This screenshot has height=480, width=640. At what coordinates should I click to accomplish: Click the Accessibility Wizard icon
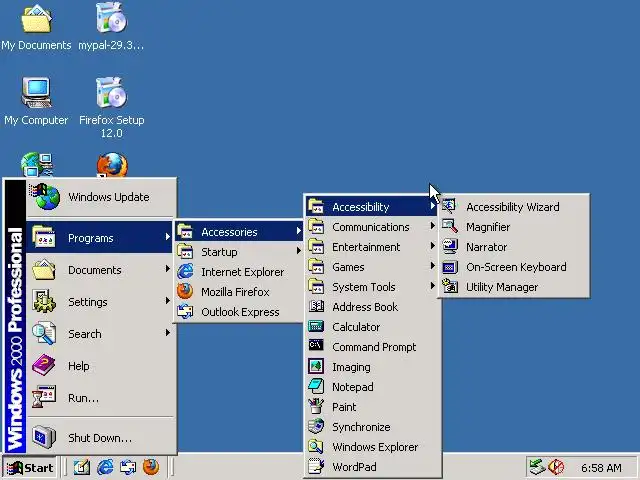pos(450,206)
